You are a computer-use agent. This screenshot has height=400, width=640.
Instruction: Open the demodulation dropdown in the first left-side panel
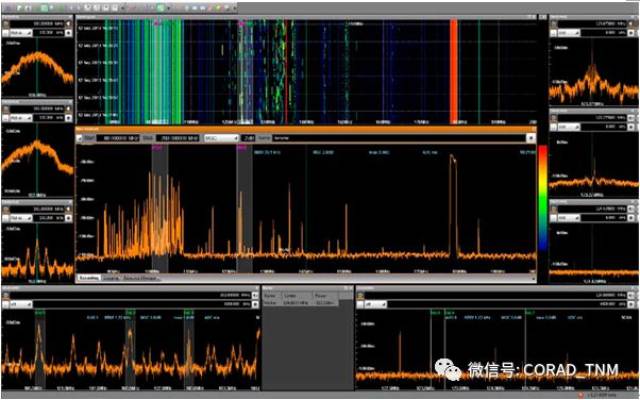[x=21, y=33]
